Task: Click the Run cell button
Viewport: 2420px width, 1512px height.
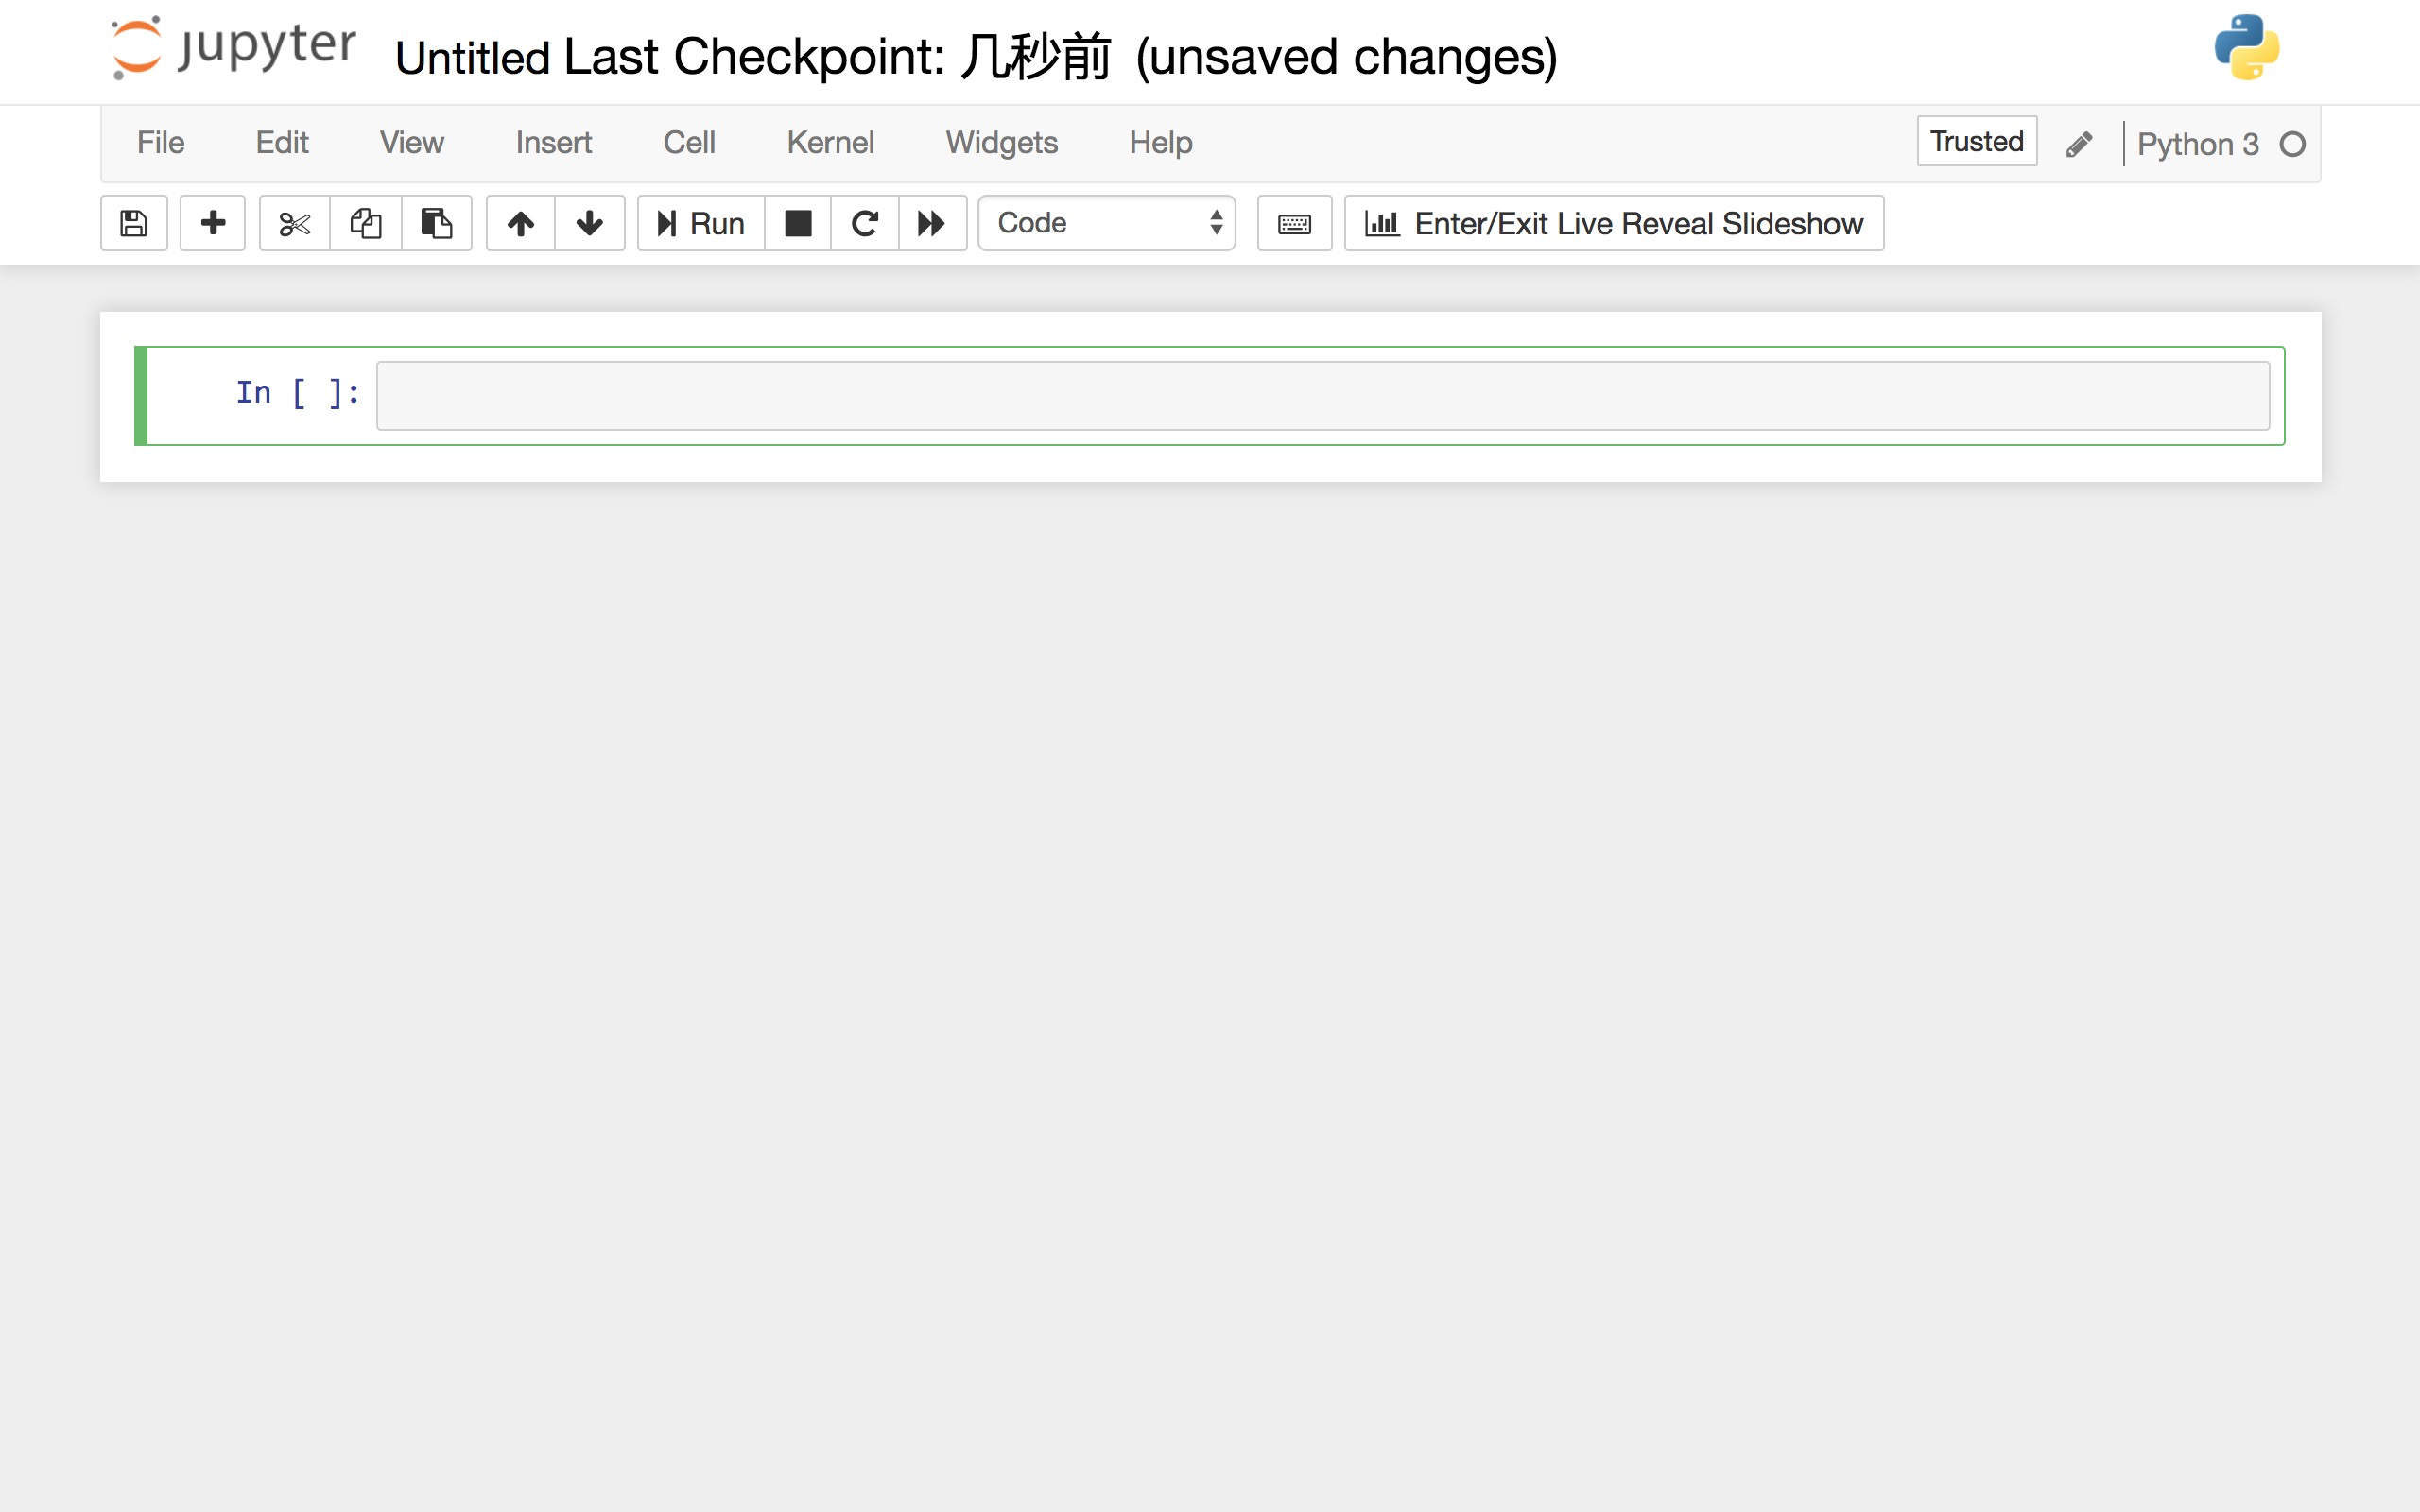Action: pyautogui.click(x=699, y=223)
